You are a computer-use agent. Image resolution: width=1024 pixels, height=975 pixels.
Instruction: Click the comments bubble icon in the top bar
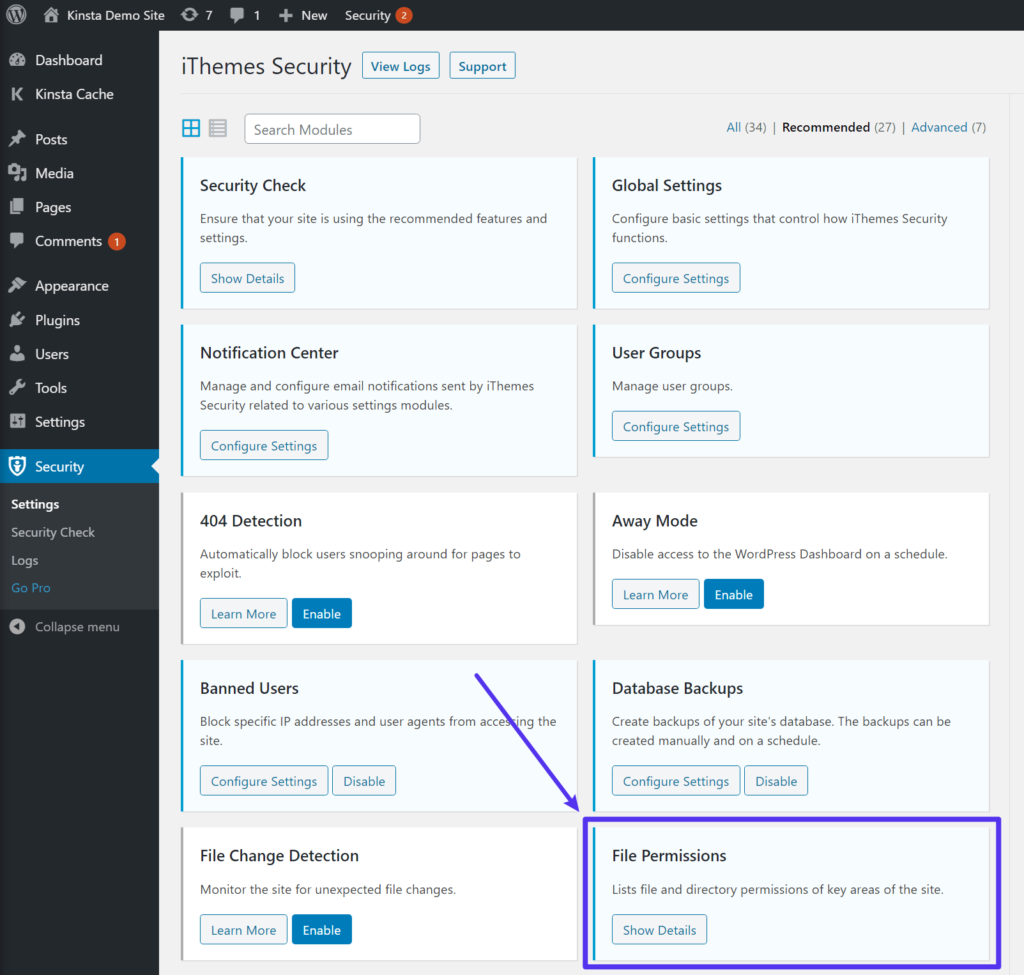(x=236, y=15)
